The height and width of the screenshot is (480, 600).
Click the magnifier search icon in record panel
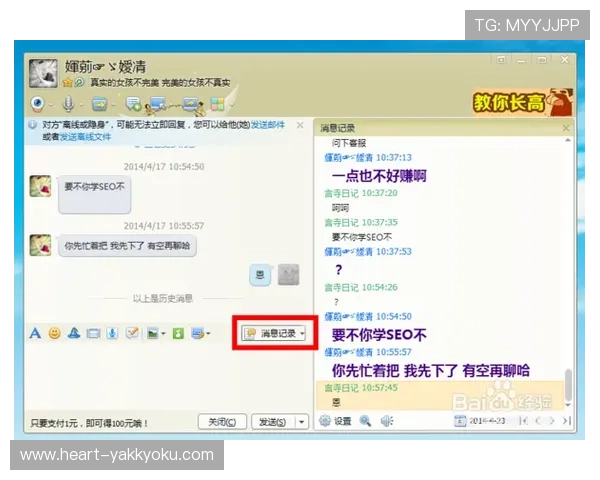click(x=365, y=421)
